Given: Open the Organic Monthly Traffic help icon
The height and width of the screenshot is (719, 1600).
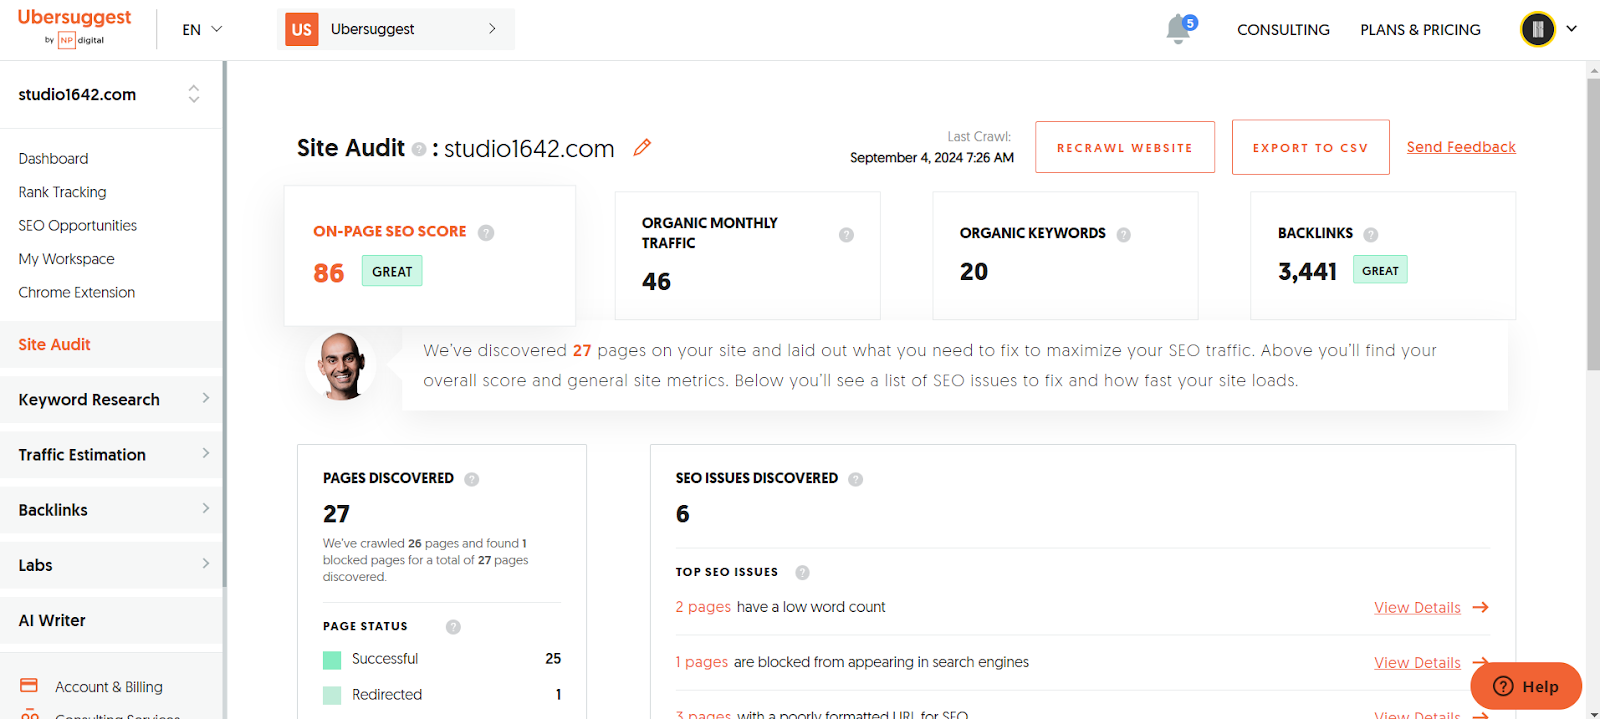Looking at the screenshot, I should click(x=846, y=235).
